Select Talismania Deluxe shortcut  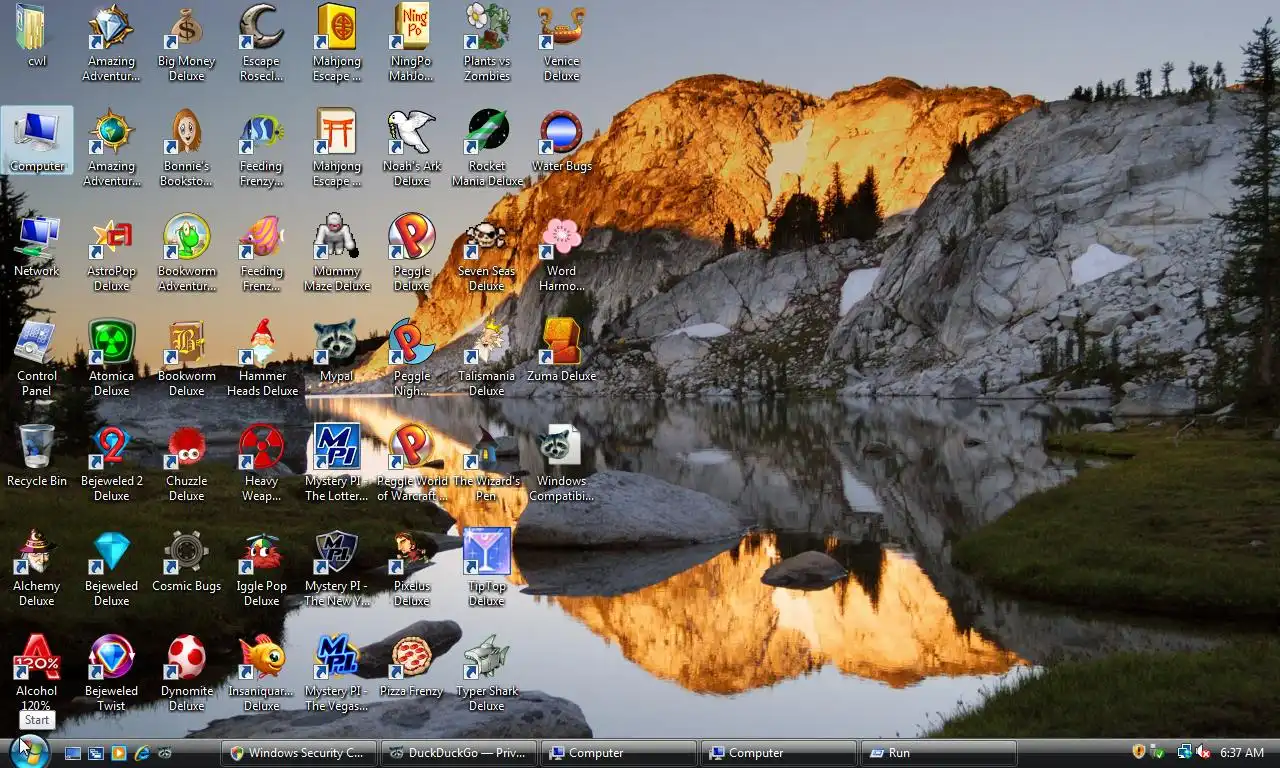tap(487, 358)
